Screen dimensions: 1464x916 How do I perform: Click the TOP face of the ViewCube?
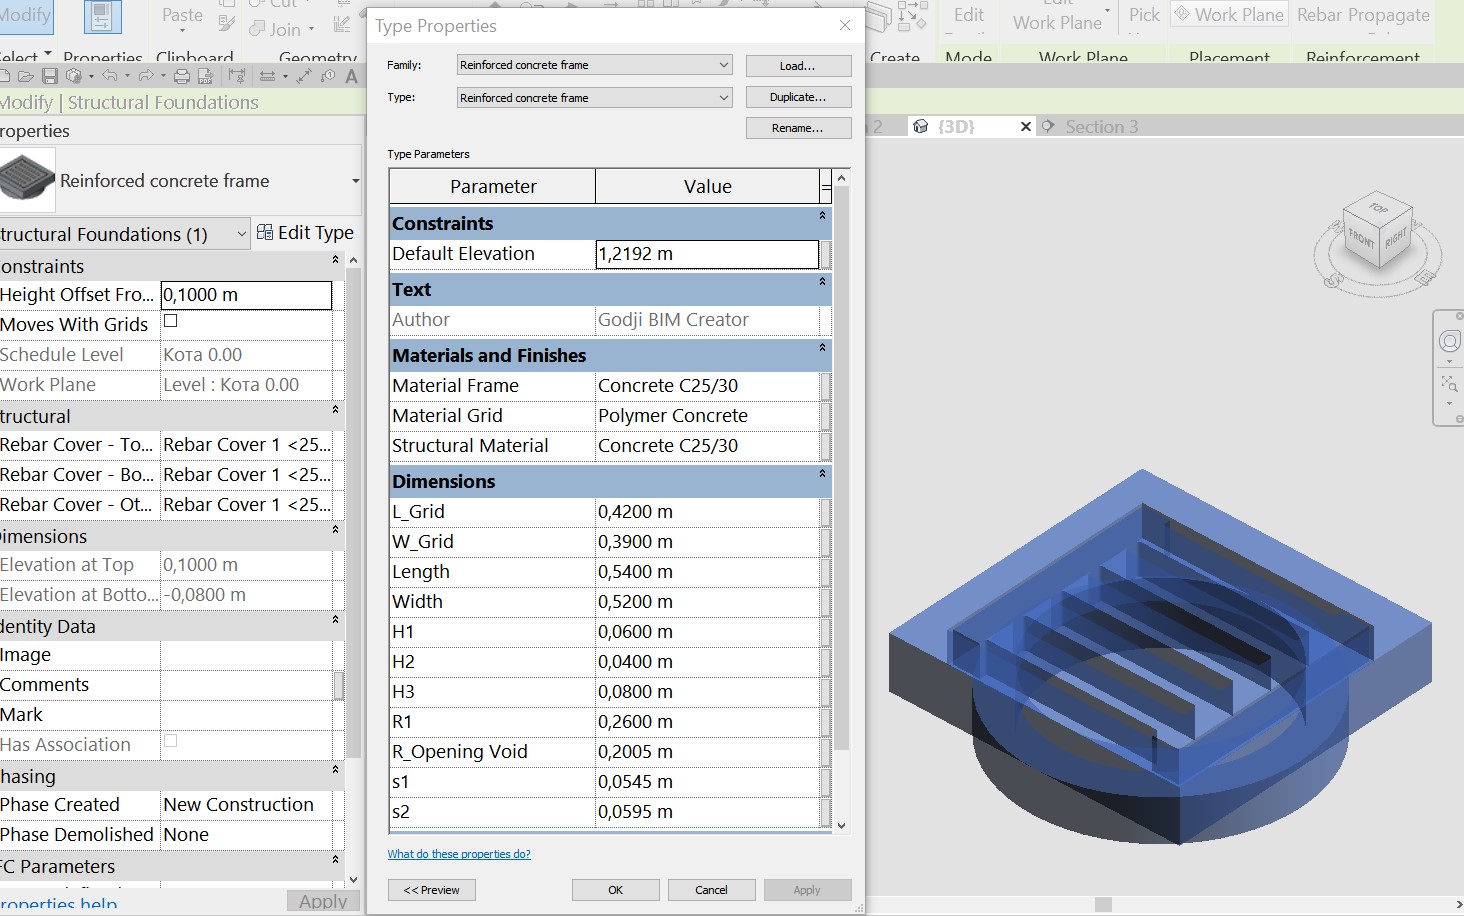pos(1378,208)
